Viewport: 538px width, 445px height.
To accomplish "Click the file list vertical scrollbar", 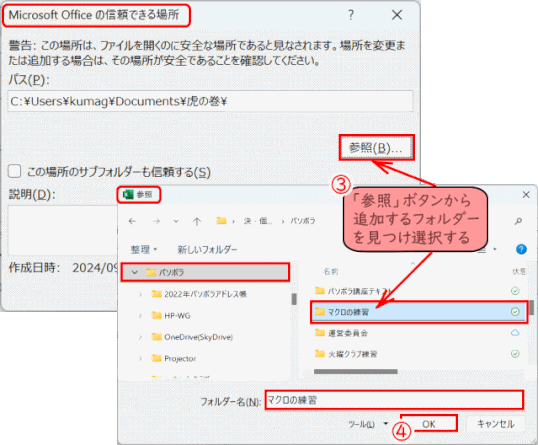I will pos(531,307).
